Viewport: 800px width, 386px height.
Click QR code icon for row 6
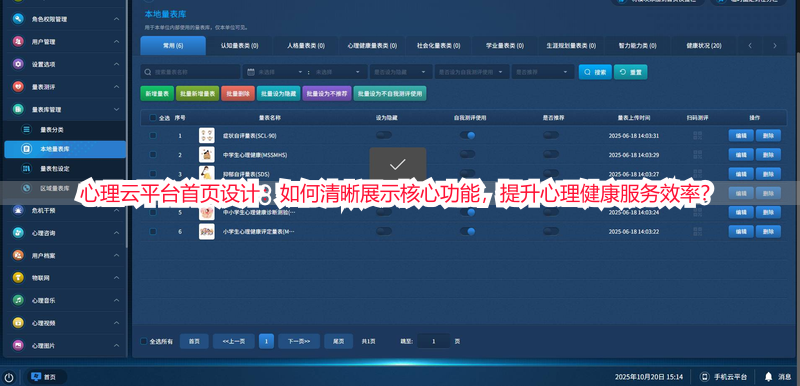(x=697, y=231)
